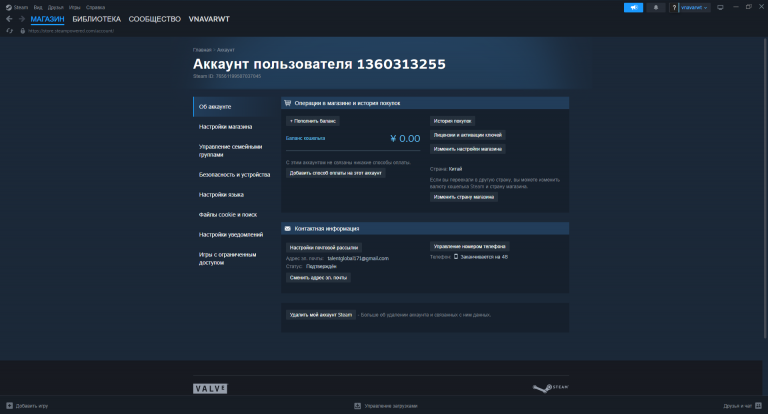Select Настройки магазина in the sidebar
768x414 pixels.
[x=234, y=127]
